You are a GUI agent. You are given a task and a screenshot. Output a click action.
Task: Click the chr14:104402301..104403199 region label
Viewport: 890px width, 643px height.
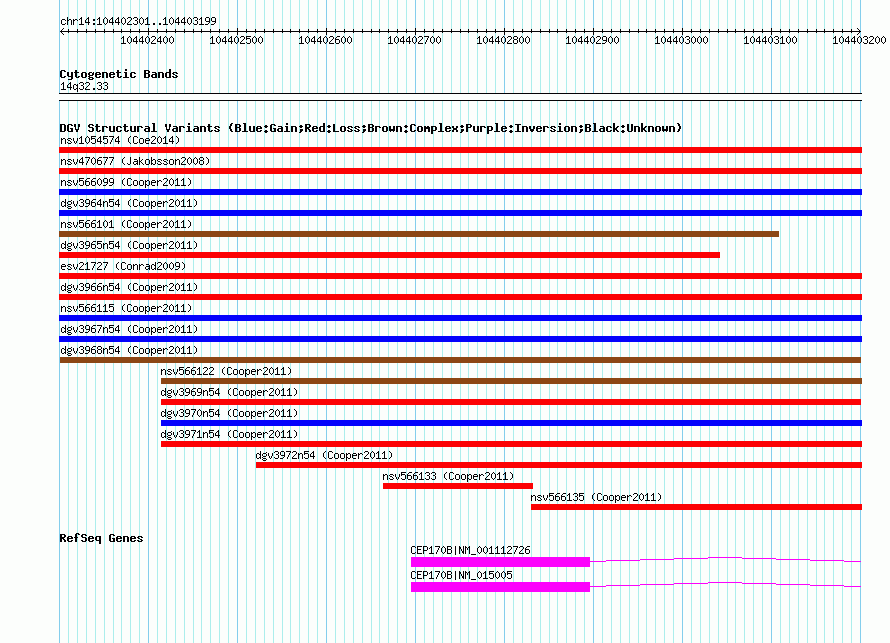coord(138,21)
